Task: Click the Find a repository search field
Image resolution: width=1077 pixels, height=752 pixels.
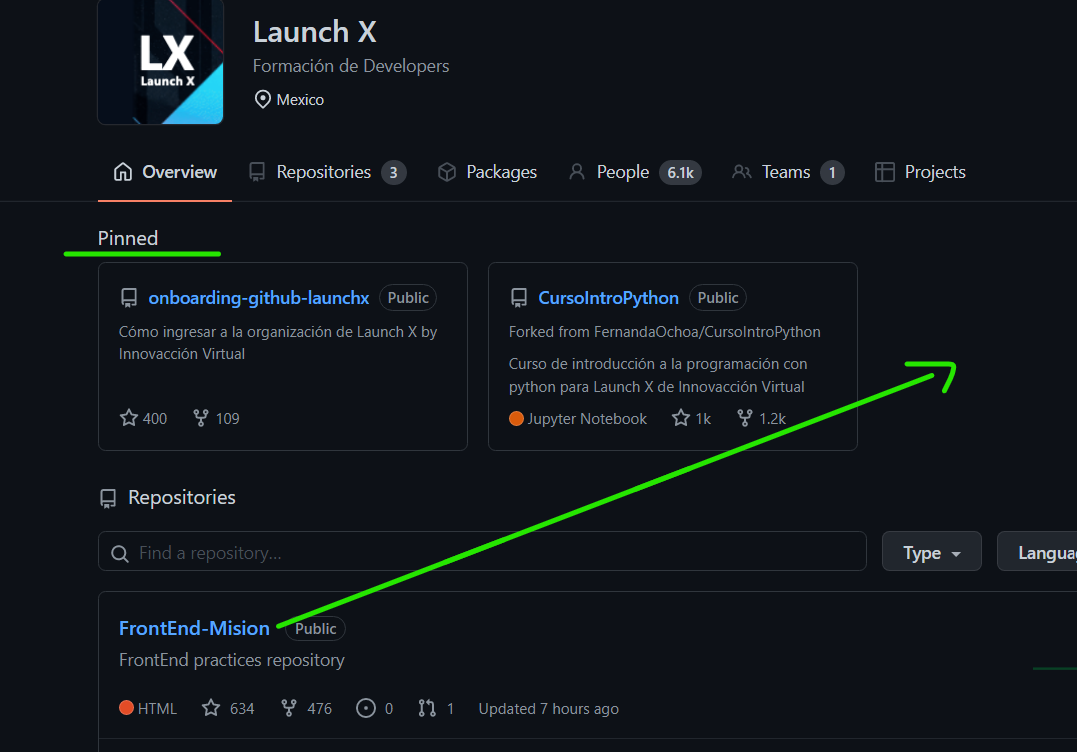Action: point(400,551)
